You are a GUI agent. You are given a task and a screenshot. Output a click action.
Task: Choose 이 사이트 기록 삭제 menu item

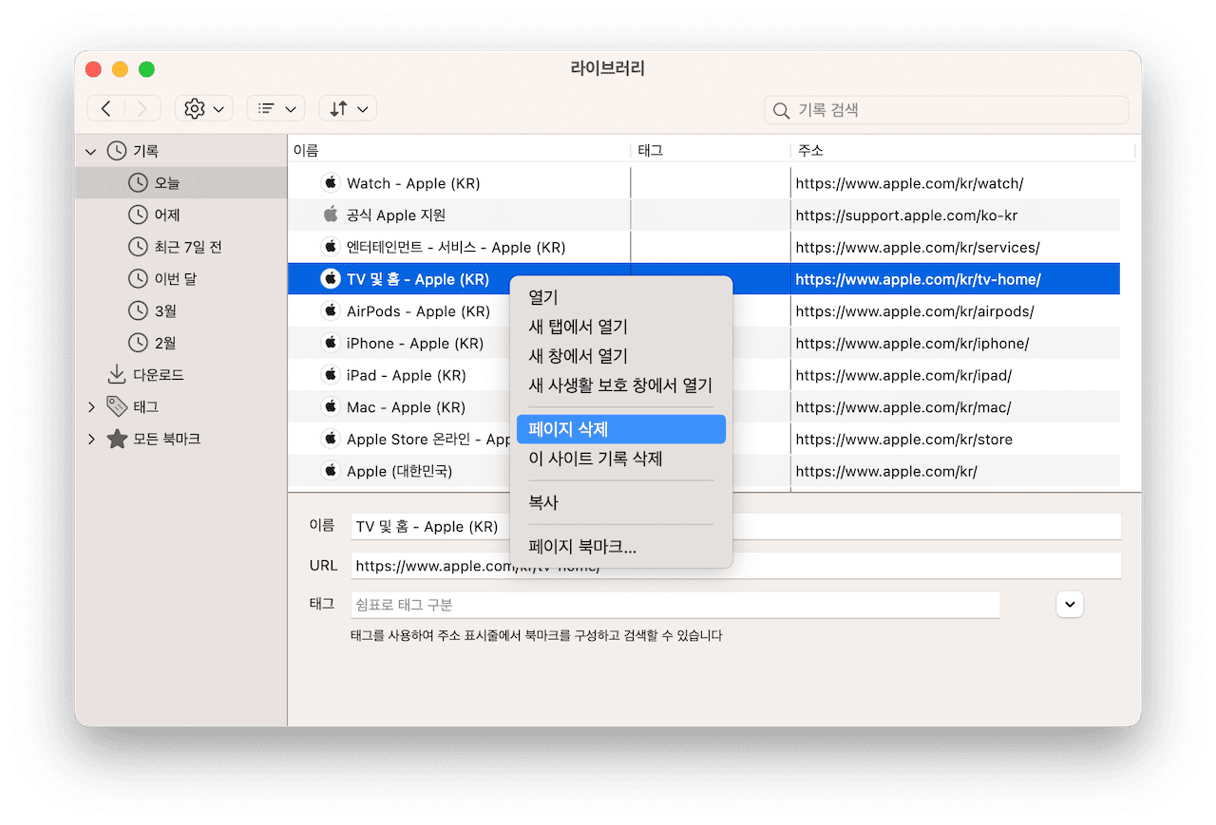tap(621, 458)
